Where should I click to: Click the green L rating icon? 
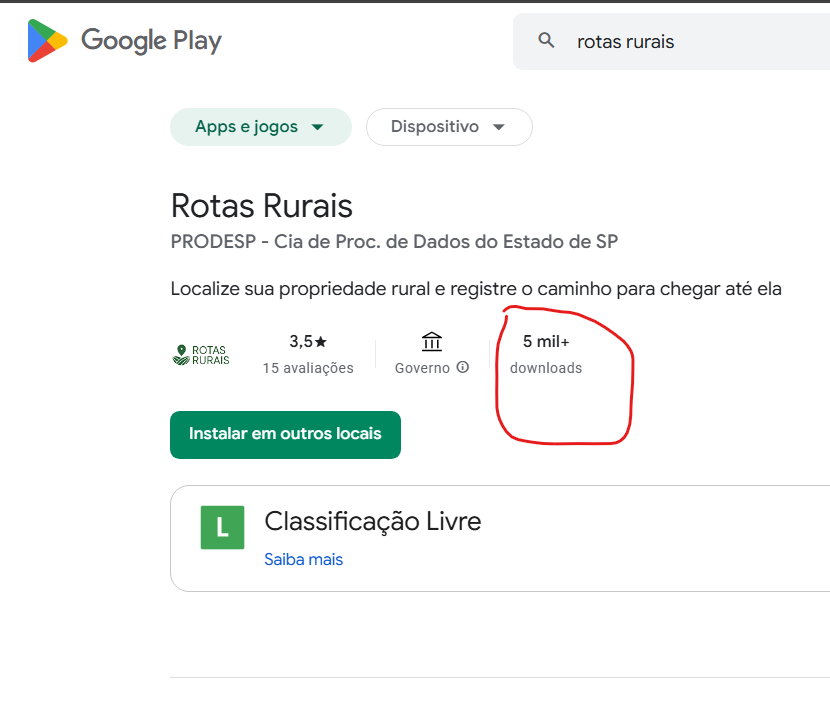(222, 527)
